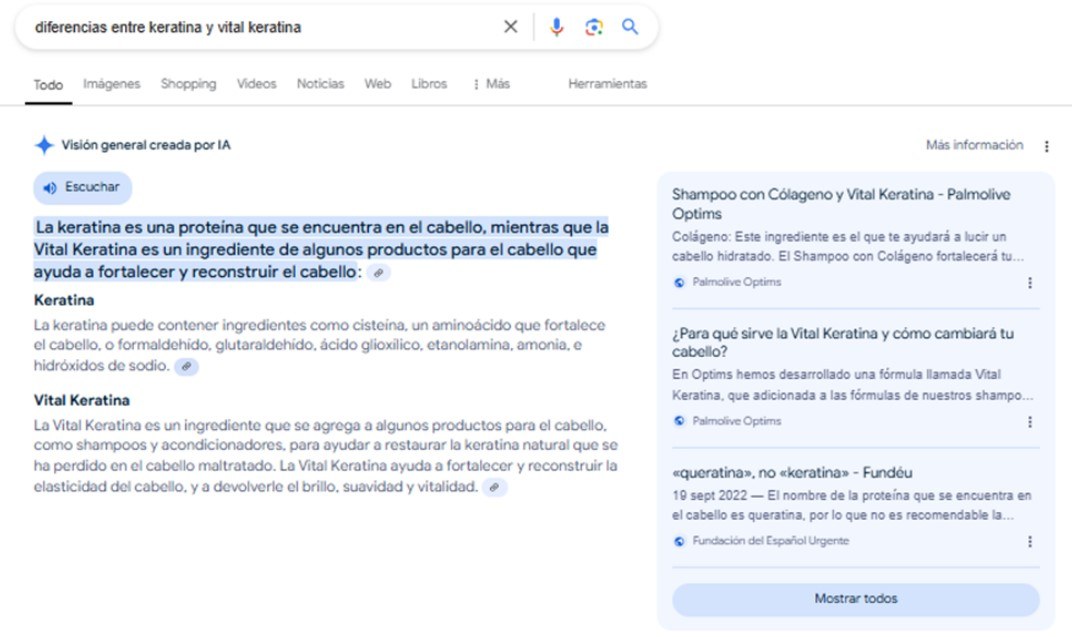This screenshot has height=637, width=1072.
Task: Open three-dot menu for the Fundéu result
Action: click(1029, 541)
